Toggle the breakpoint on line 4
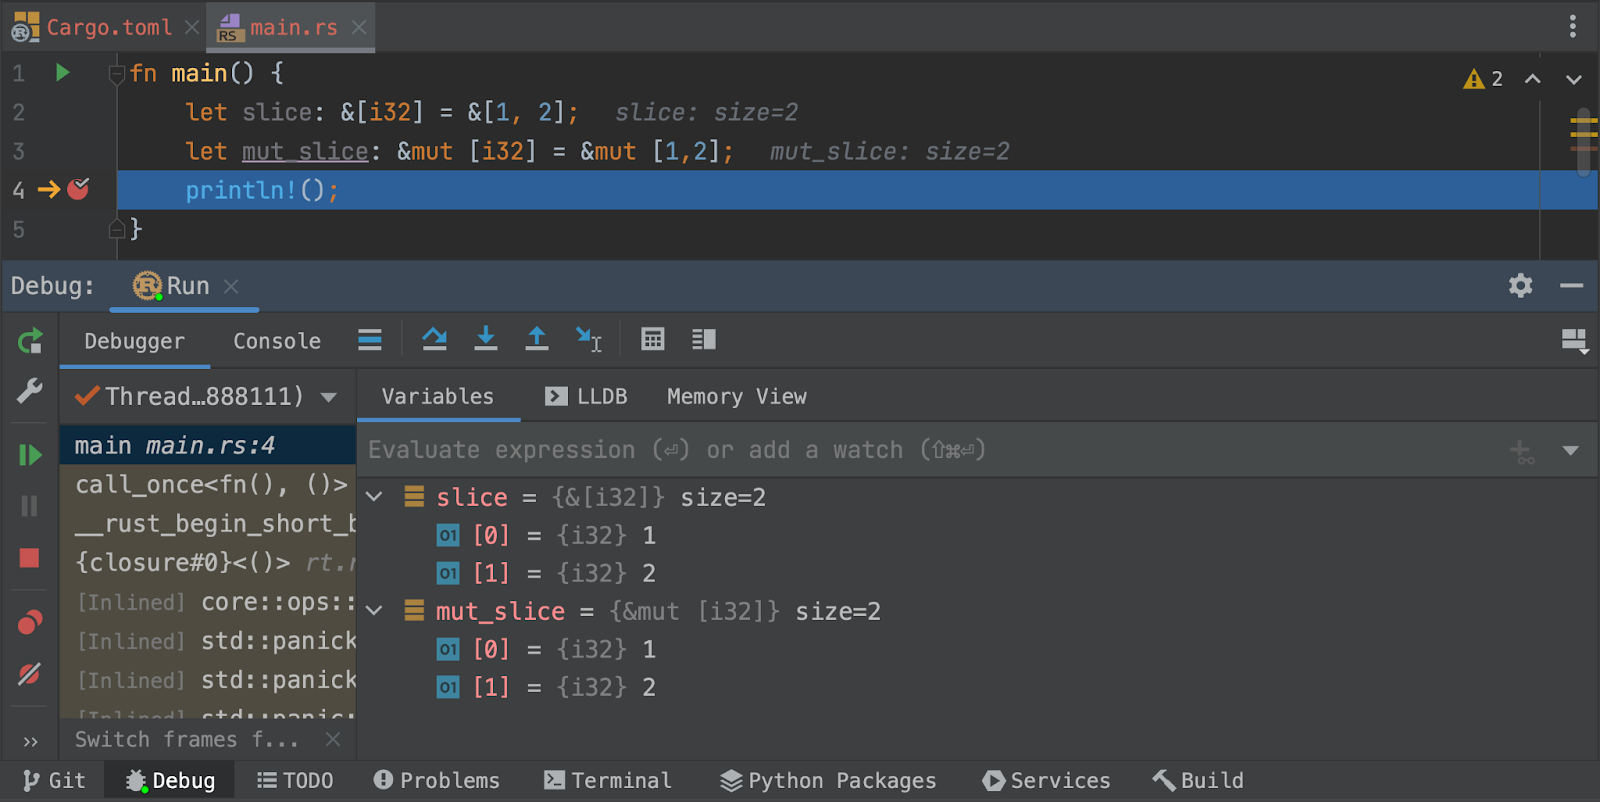Viewport: 1600px width, 802px height. click(x=78, y=189)
